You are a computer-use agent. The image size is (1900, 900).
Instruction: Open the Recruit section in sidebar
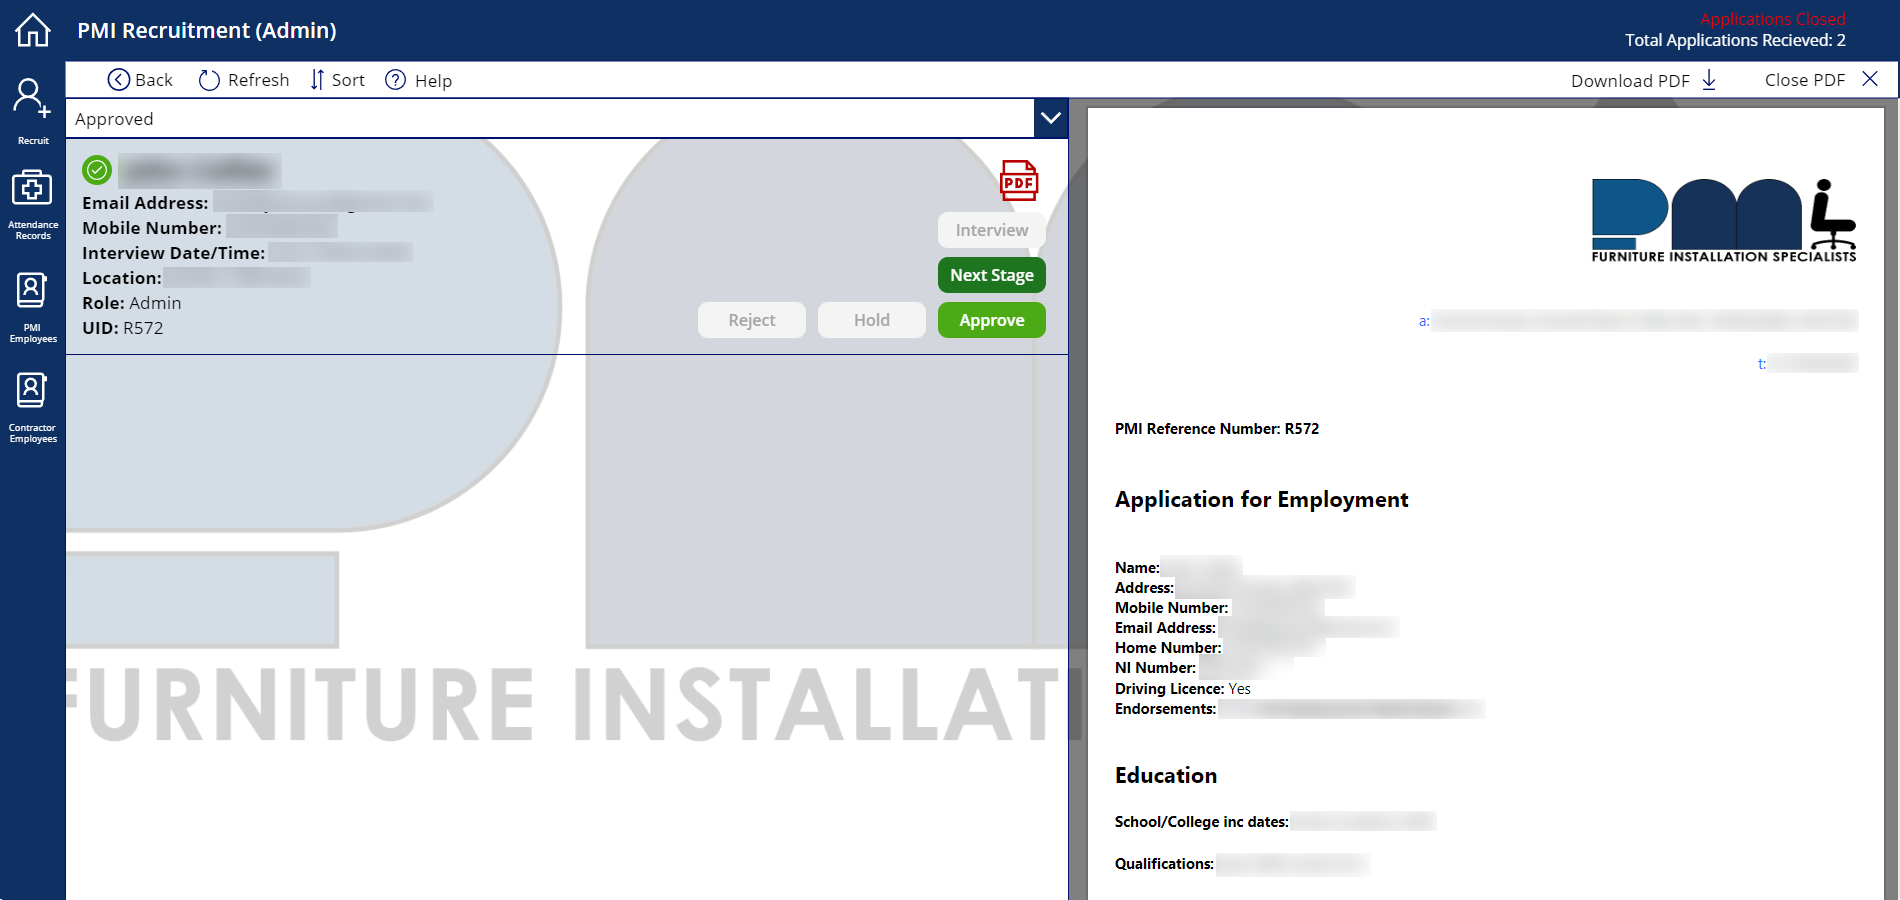coord(32,111)
